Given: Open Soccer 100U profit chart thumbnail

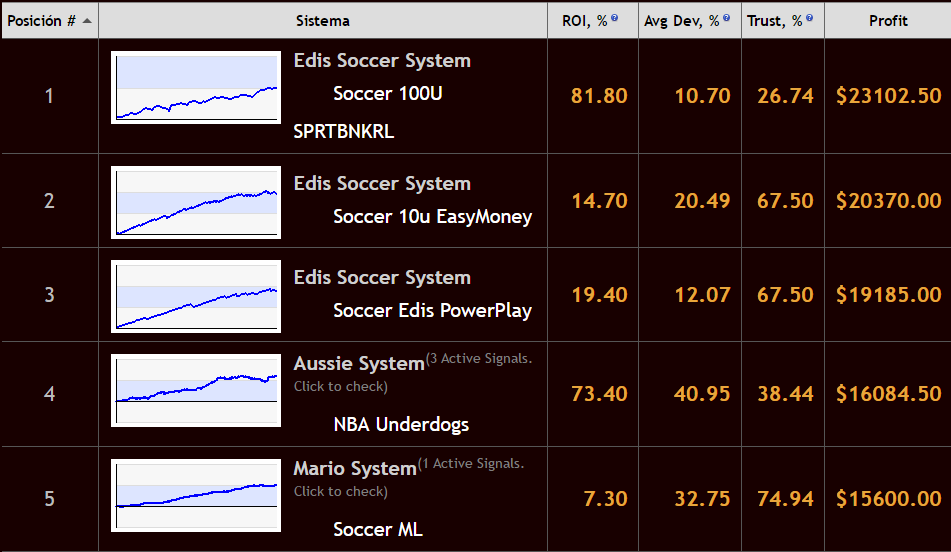Looking at the screenshot, I should 196,87.
